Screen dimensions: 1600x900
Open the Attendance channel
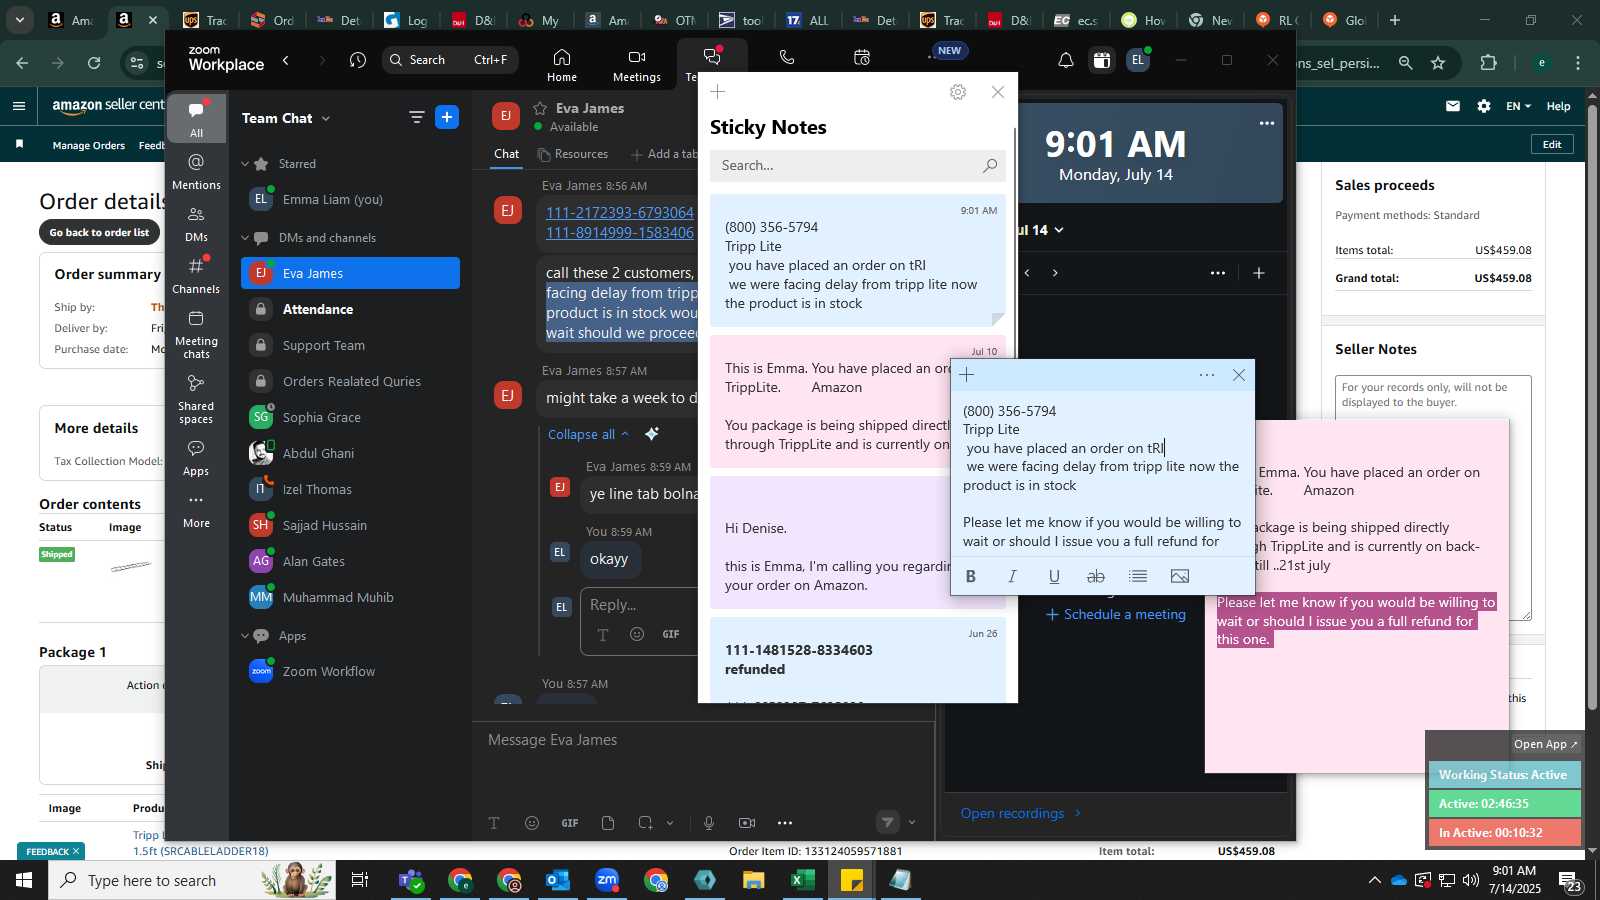[350, 309]
